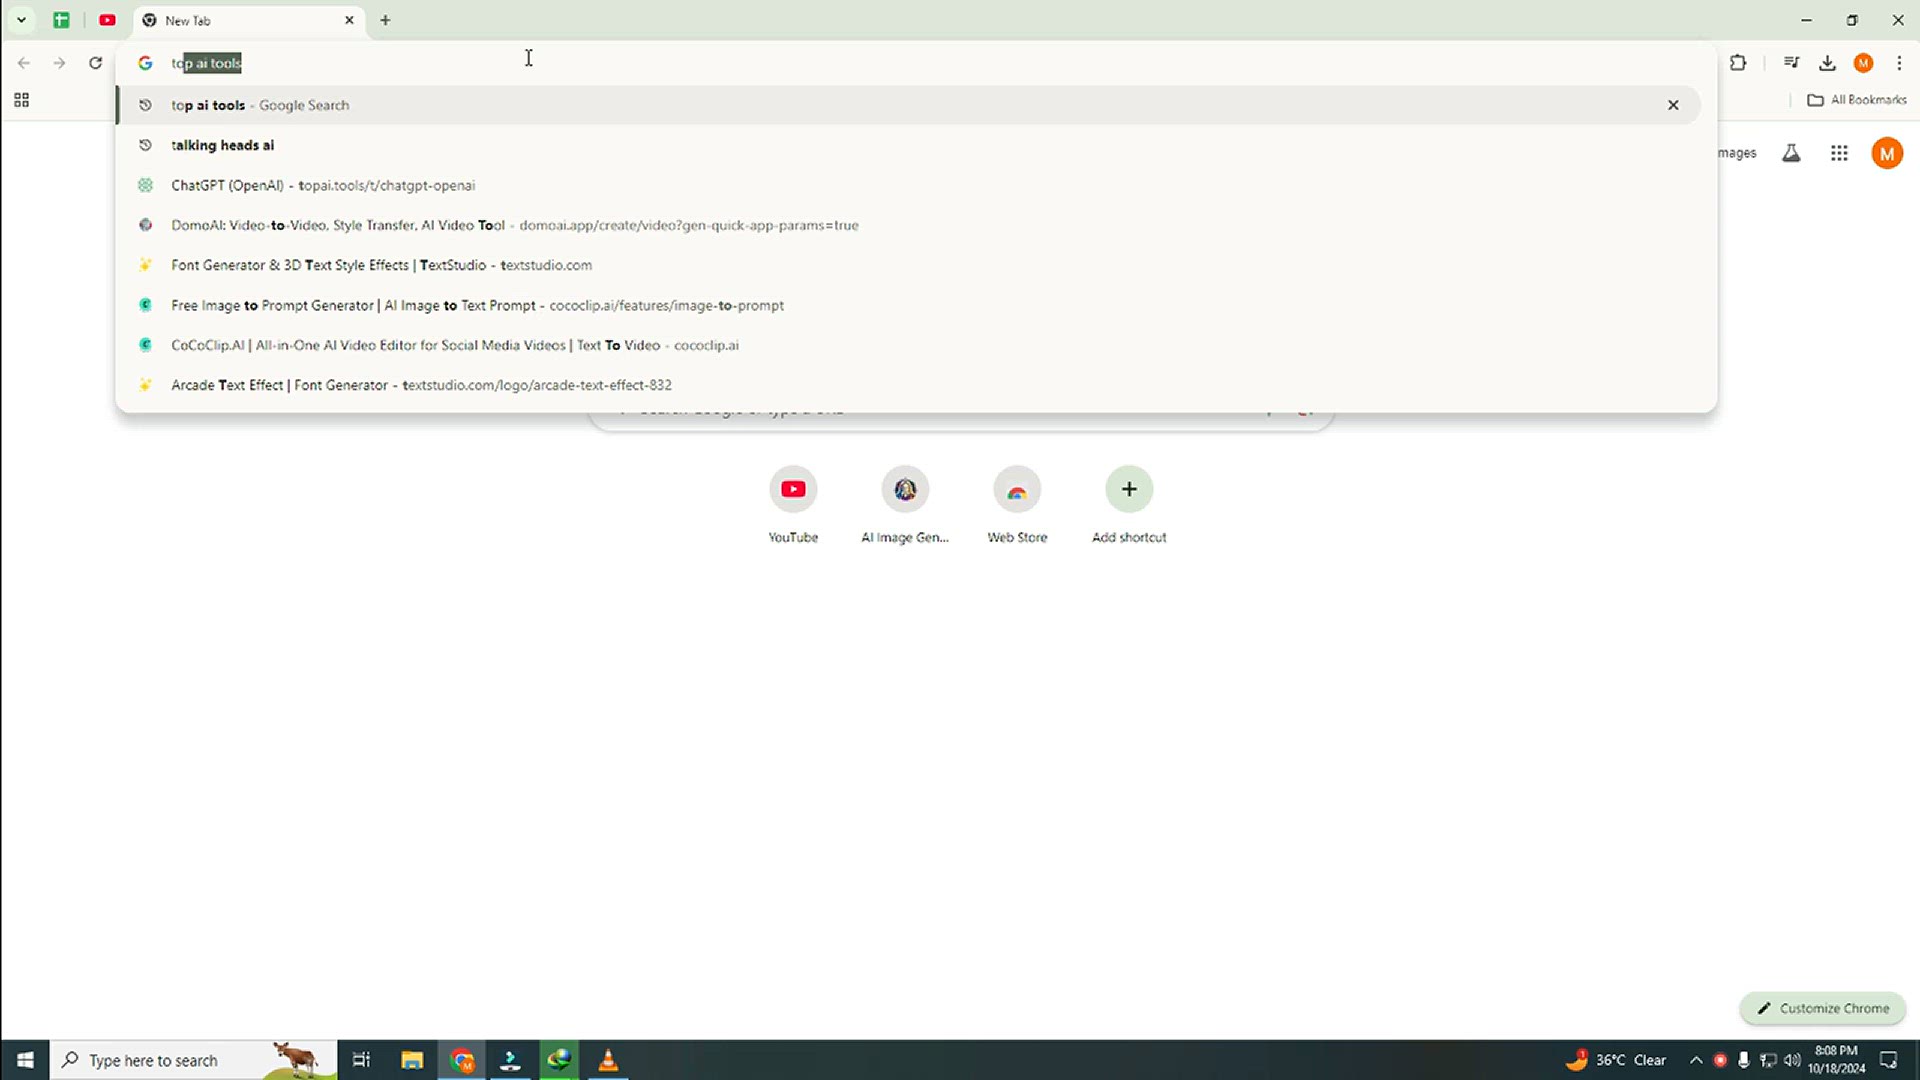The image size is (1920, 1080).
Task: Open Google account avatar M
Action: (1887, 153)
